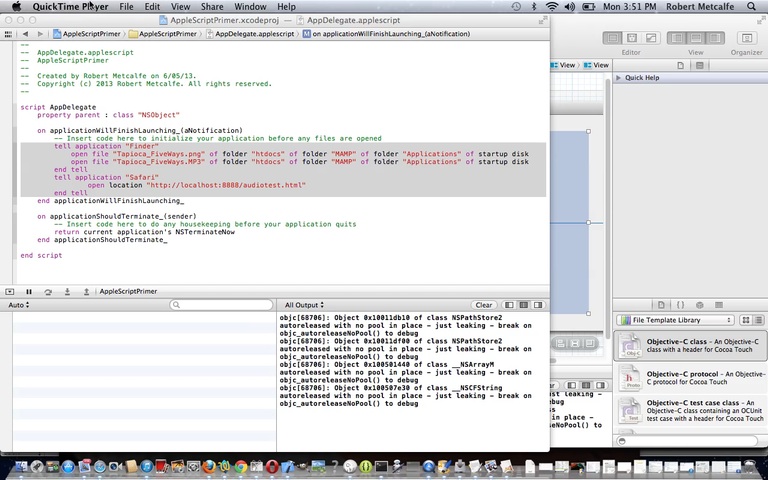This screenshot has width=768, height=480.
Task: Open the related files grid menu
Action: [8, 34]
